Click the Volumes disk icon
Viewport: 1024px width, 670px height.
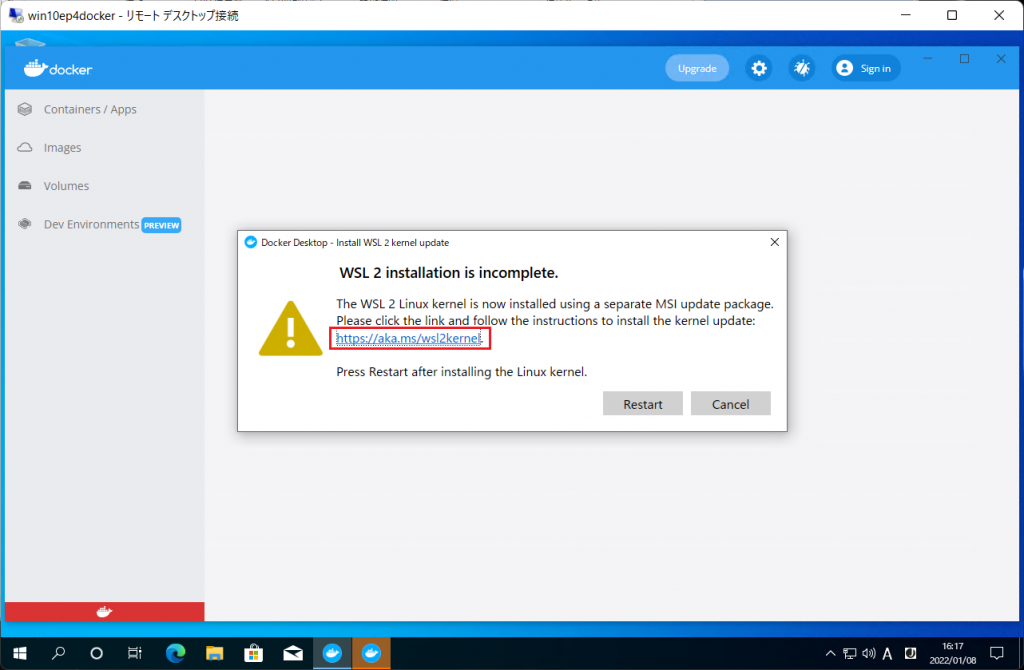25,186
